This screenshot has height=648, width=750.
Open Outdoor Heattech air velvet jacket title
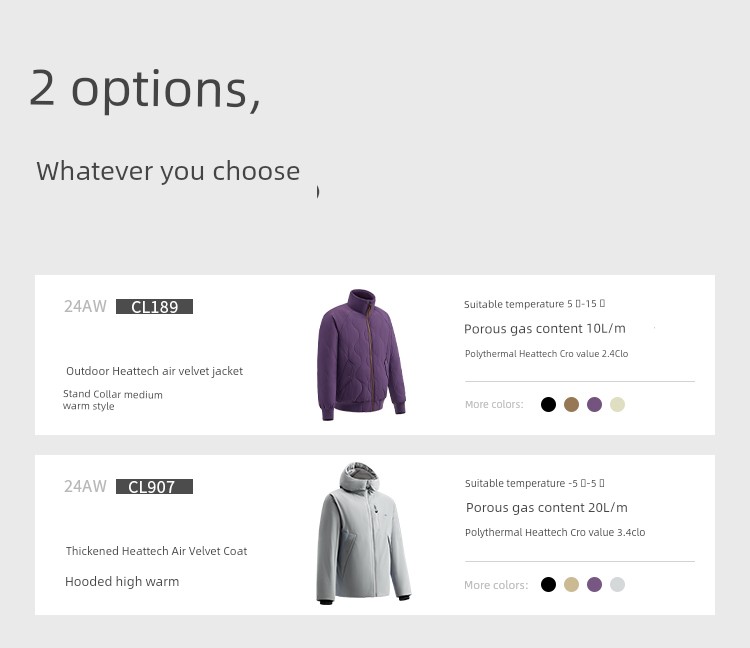click(x=154, y=371)
